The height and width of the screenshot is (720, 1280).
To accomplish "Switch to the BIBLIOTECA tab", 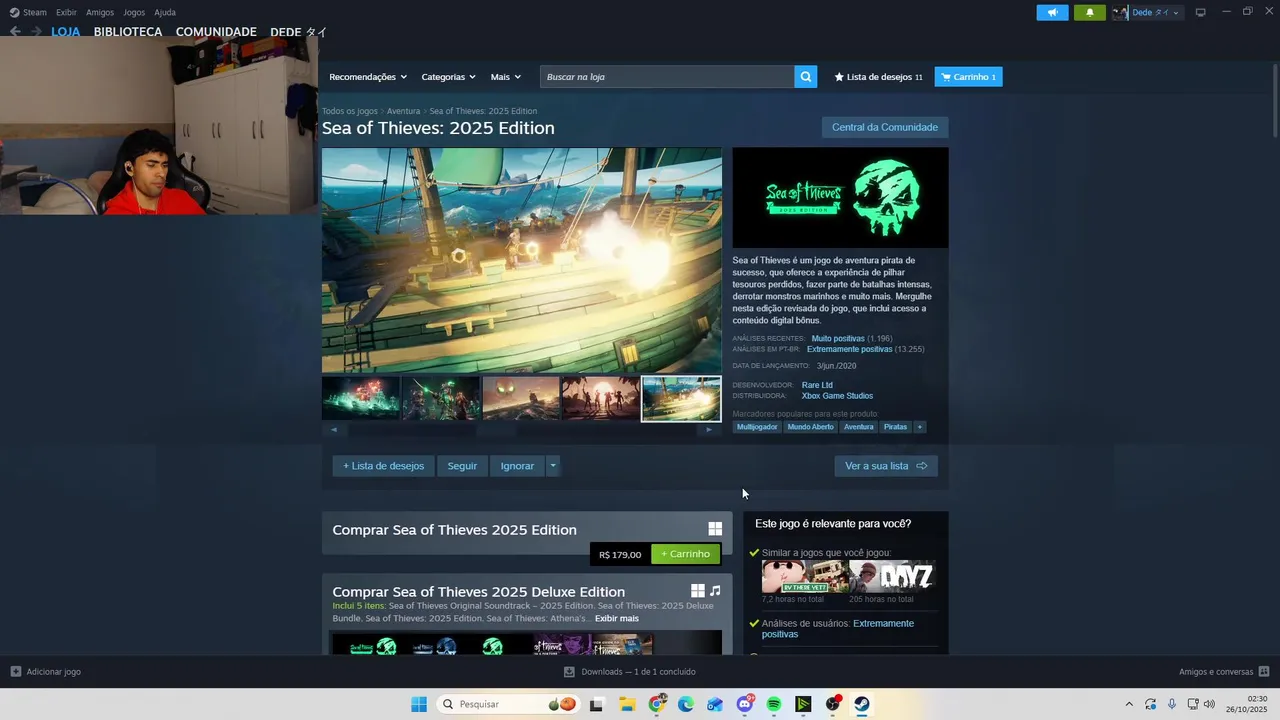I will pos(128,32).
